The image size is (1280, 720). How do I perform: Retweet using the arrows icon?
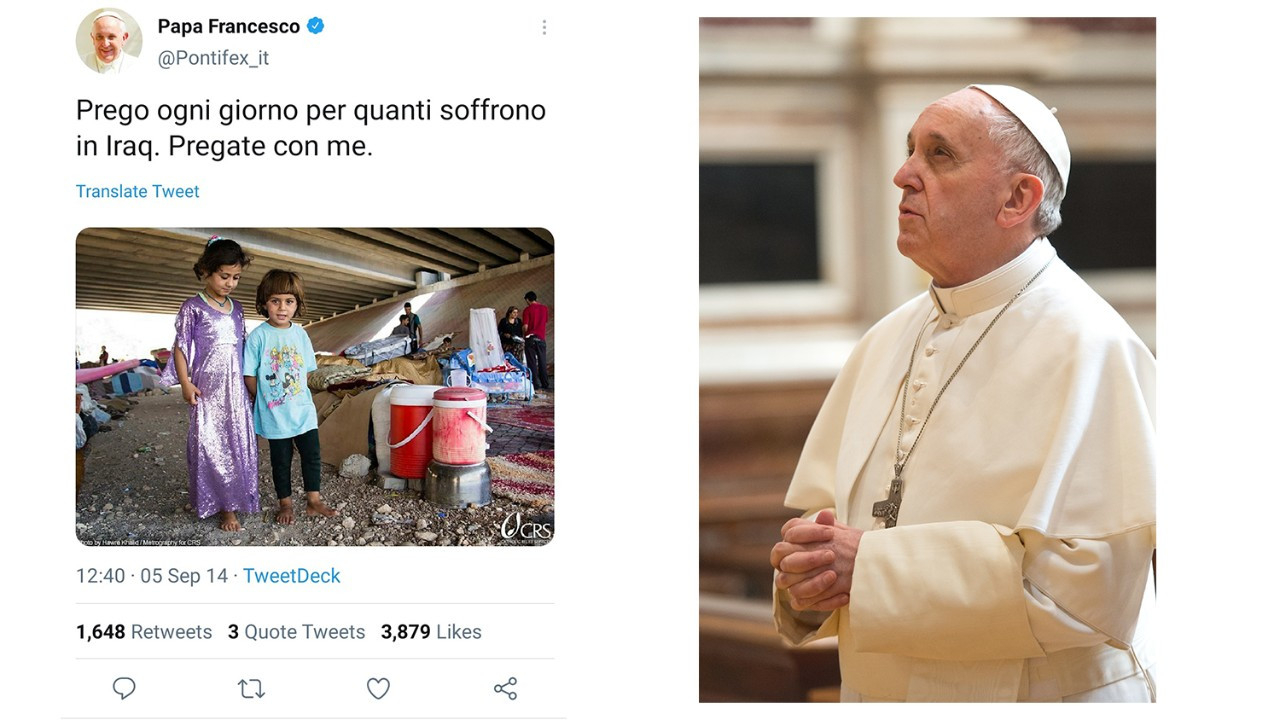point(251,688)
